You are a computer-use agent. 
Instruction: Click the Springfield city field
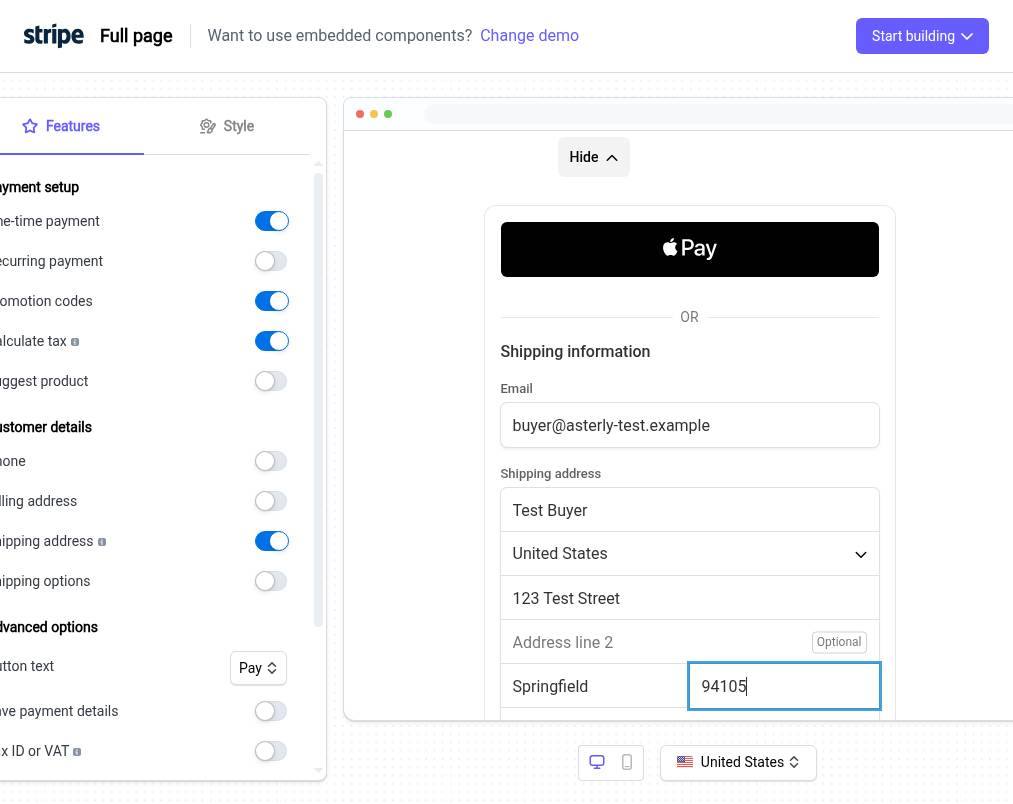tap(594, 686)
